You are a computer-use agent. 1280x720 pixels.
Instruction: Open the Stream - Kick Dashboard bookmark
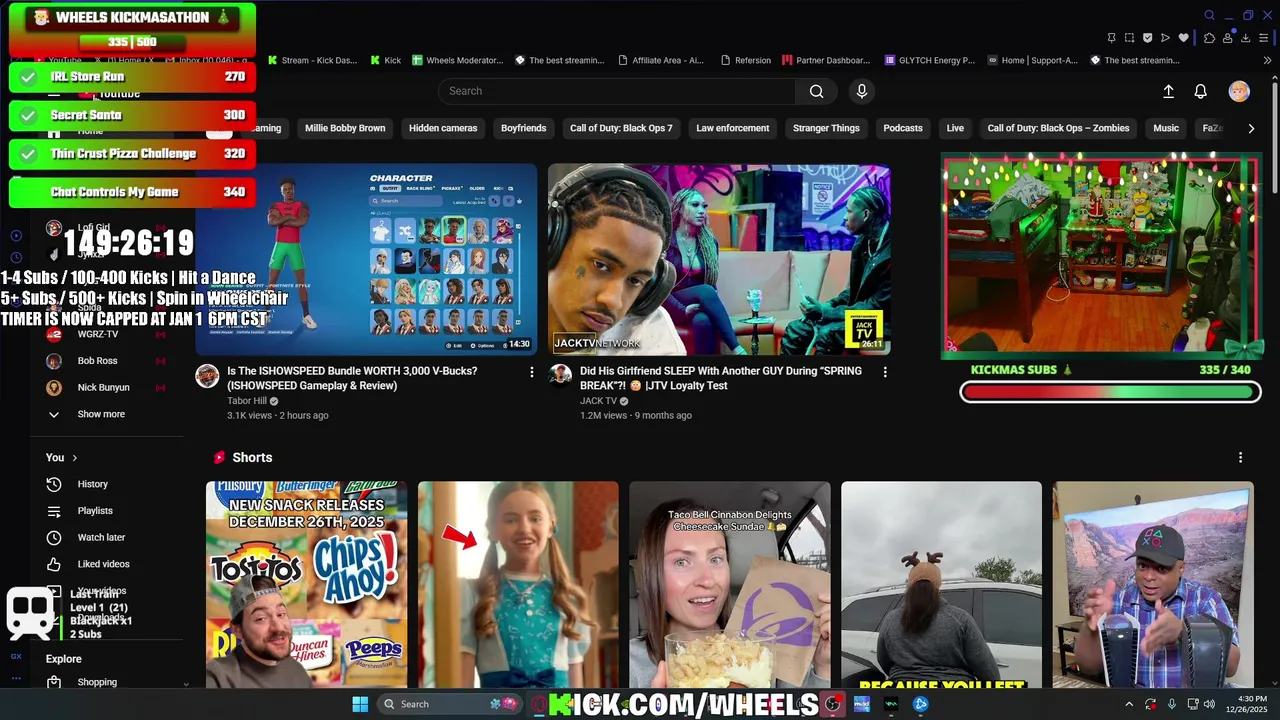point(312,60)
